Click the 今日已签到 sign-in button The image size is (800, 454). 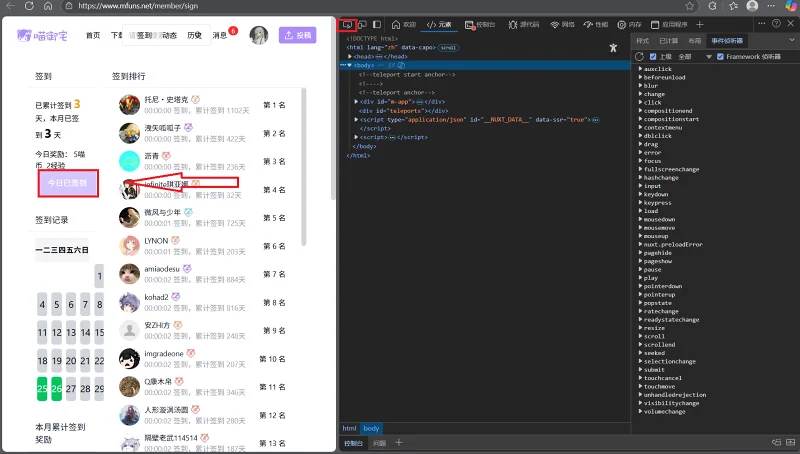coord(67,183)
